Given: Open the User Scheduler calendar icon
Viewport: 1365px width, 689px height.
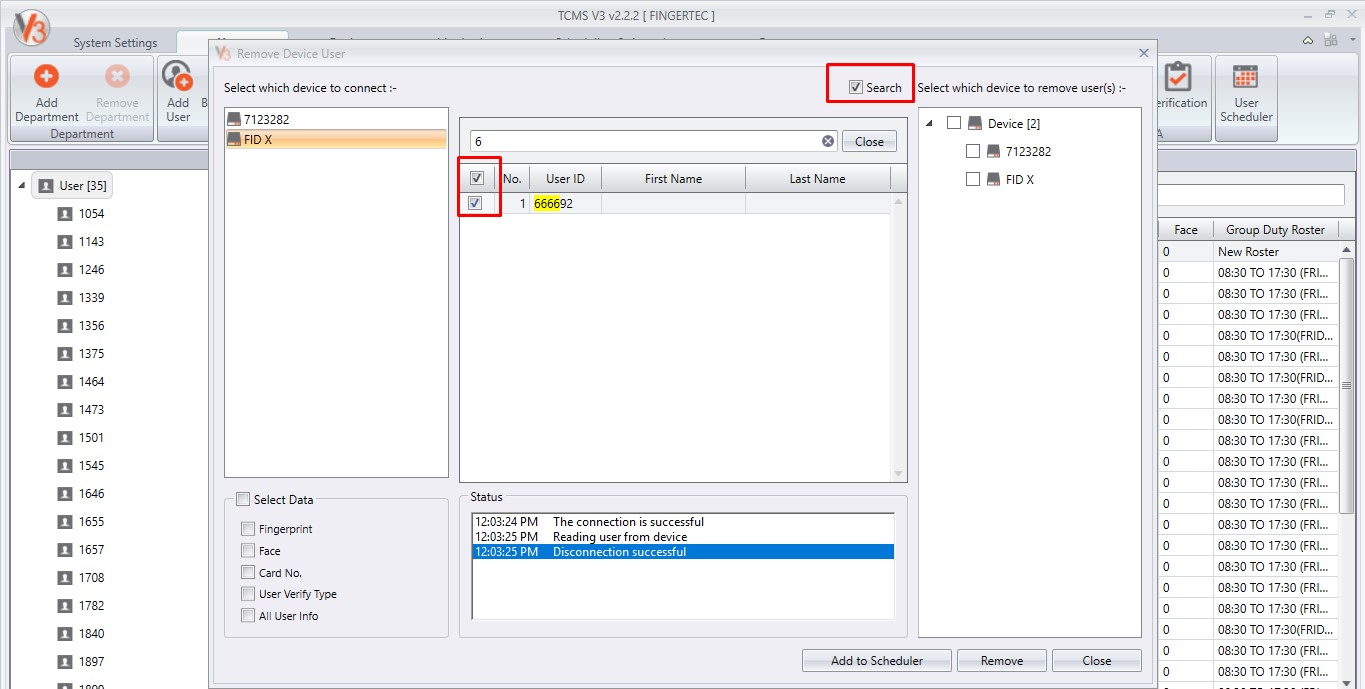Looking at the screenshot, I should [x=1246, y=77].
